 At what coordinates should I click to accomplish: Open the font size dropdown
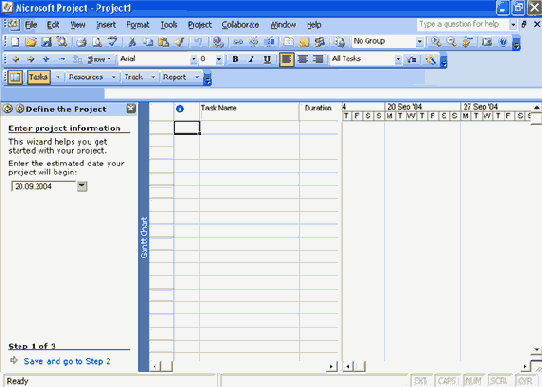click(219, 59)
